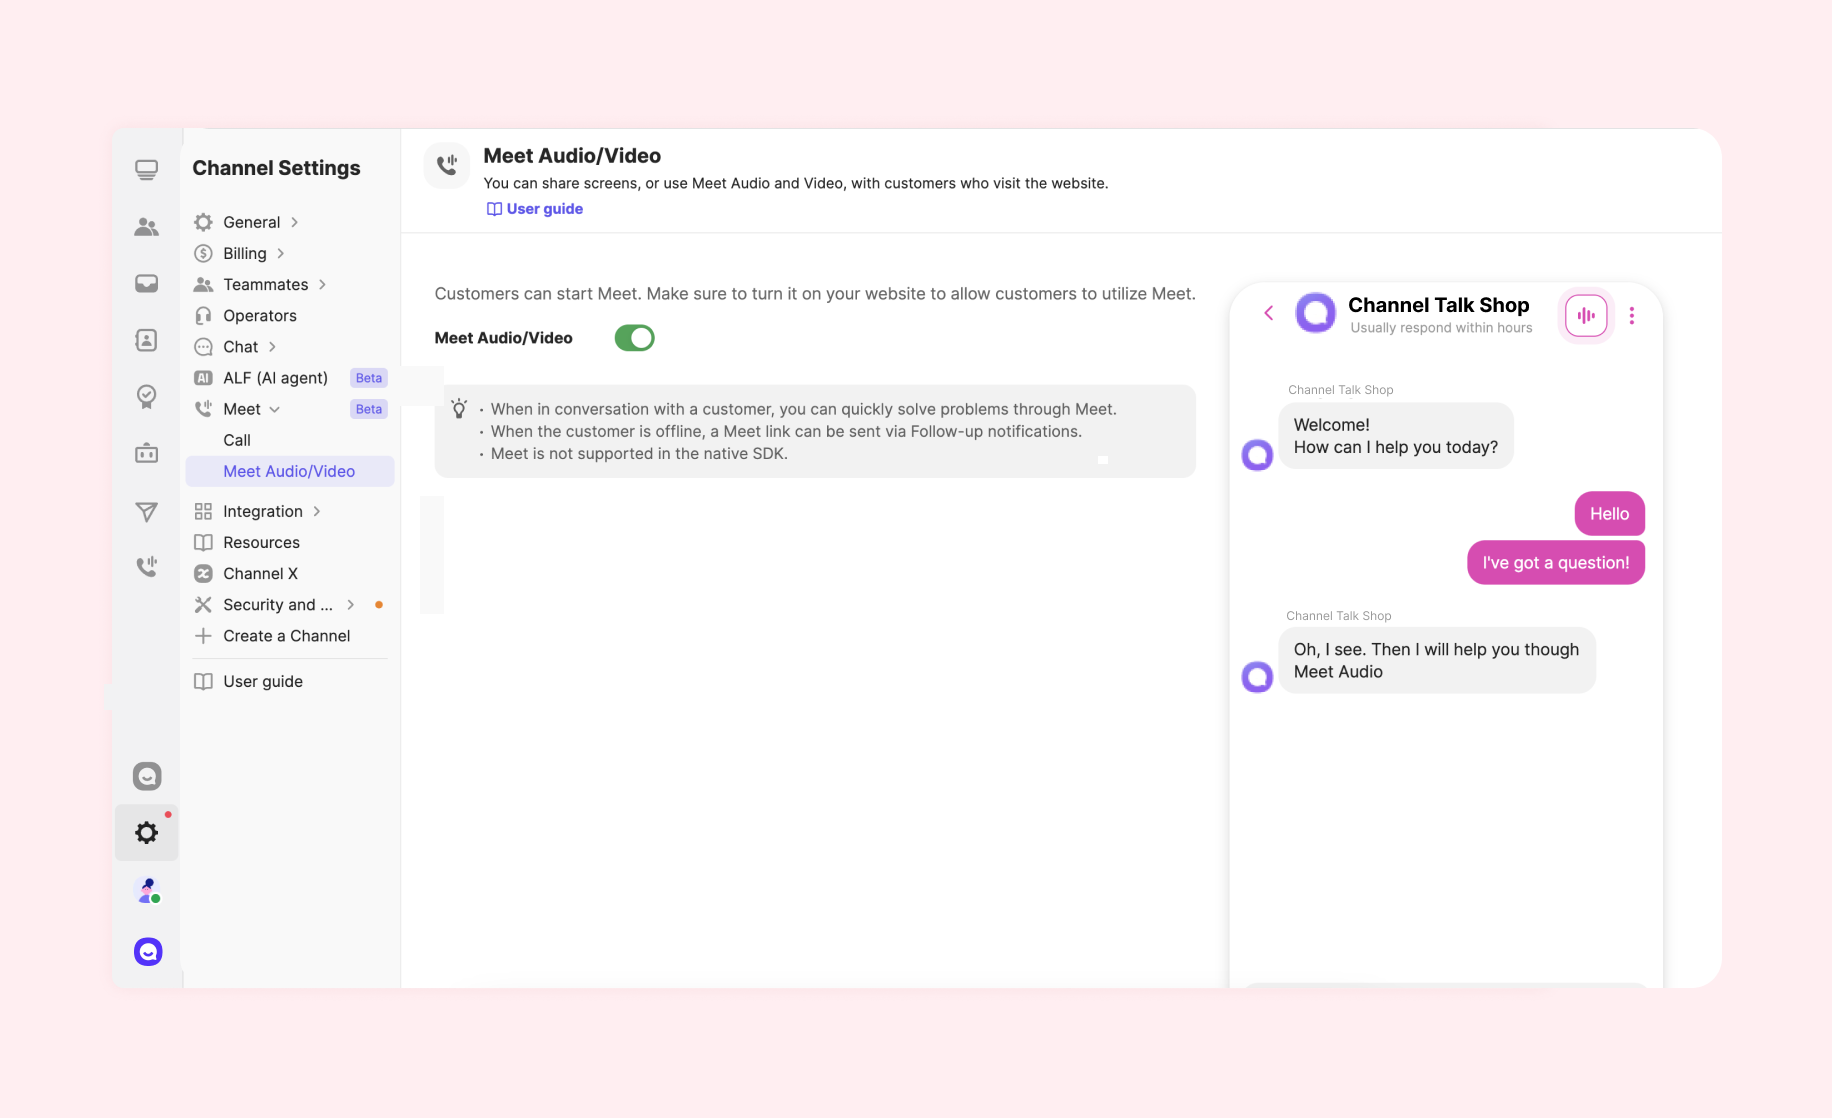Image resolution: width=1832 pixels, height=1118 pixels.
Task: Open the settings gear icon in rail
Action: (x=147, y=833)
